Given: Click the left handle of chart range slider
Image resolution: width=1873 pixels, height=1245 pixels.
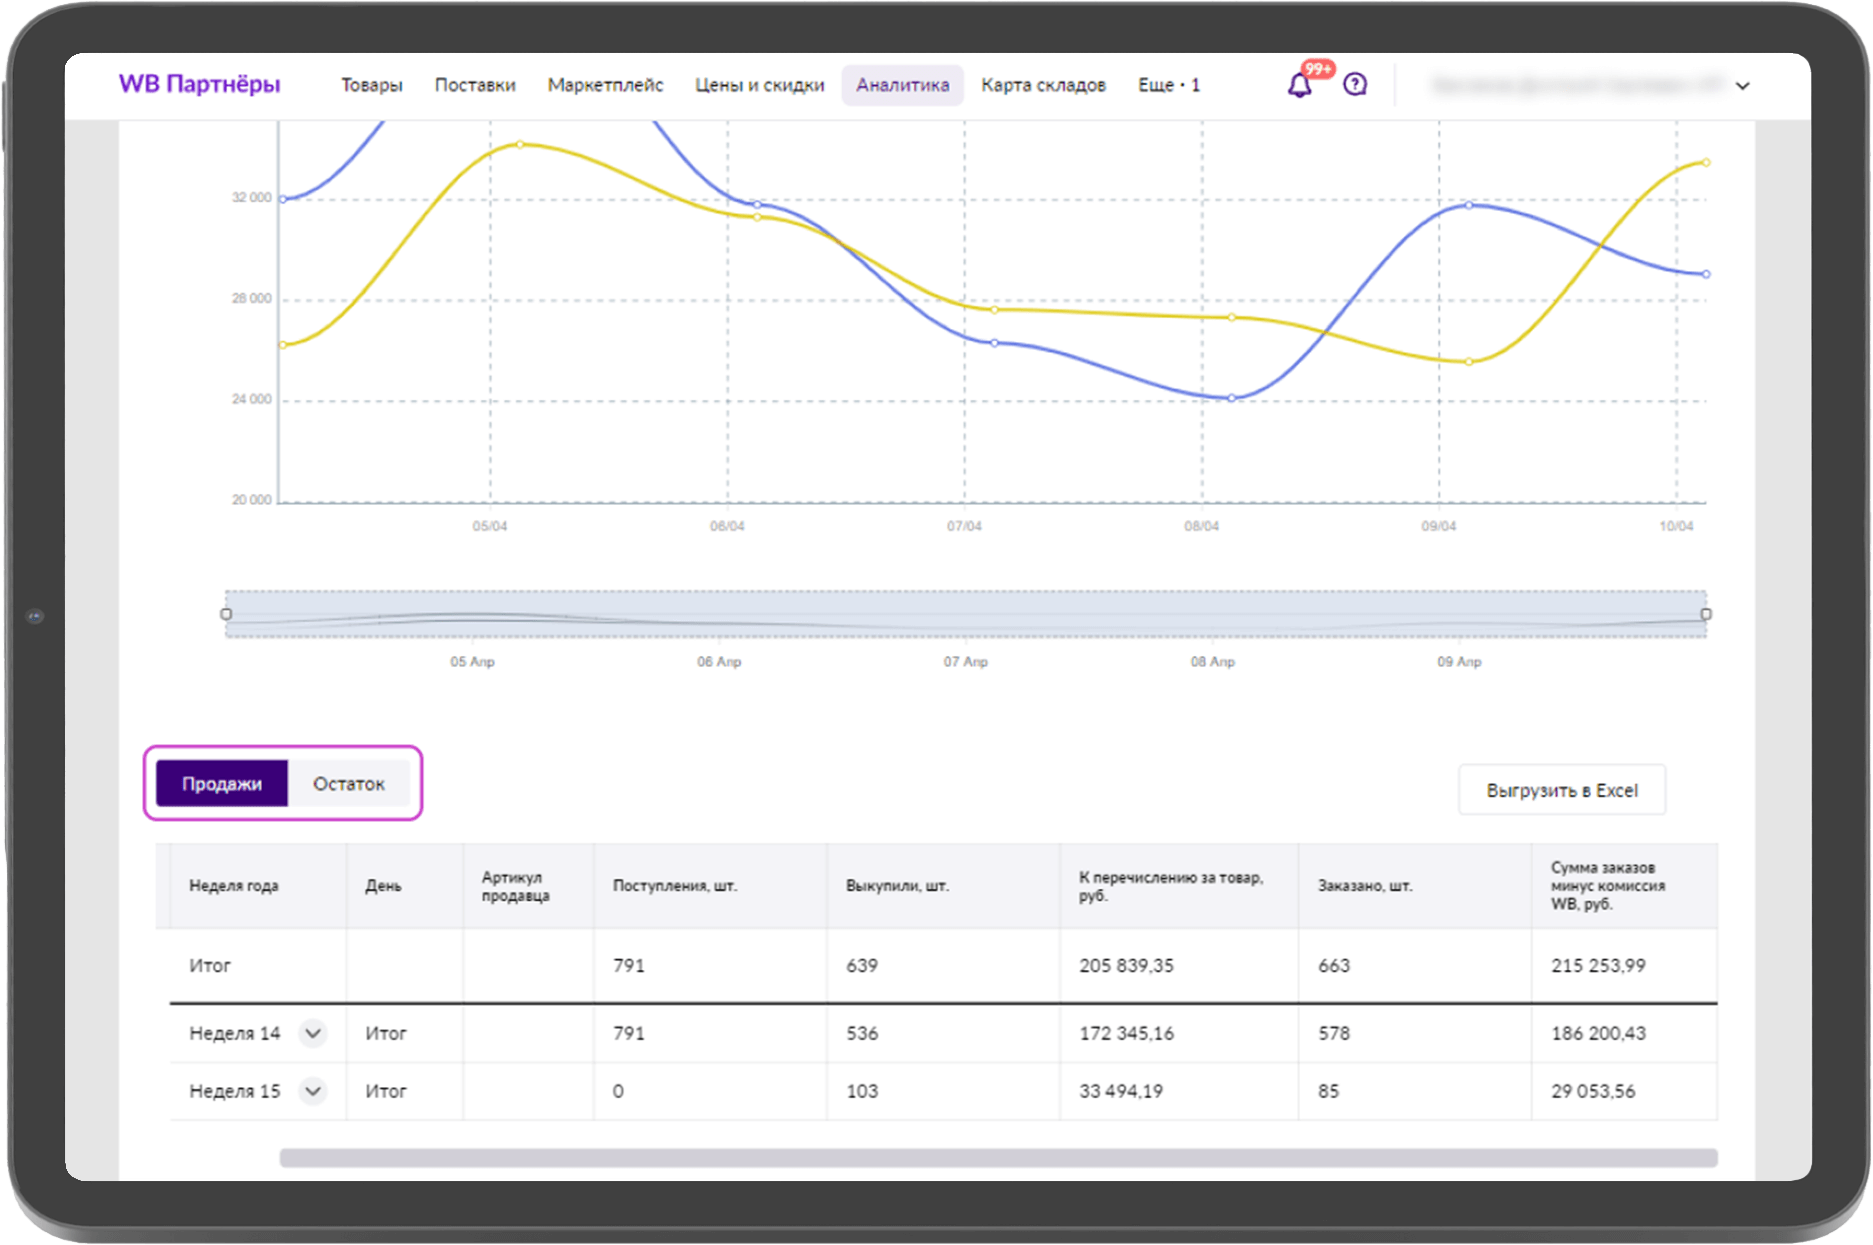Looking at the screenshot, I should tap(226, 614).
